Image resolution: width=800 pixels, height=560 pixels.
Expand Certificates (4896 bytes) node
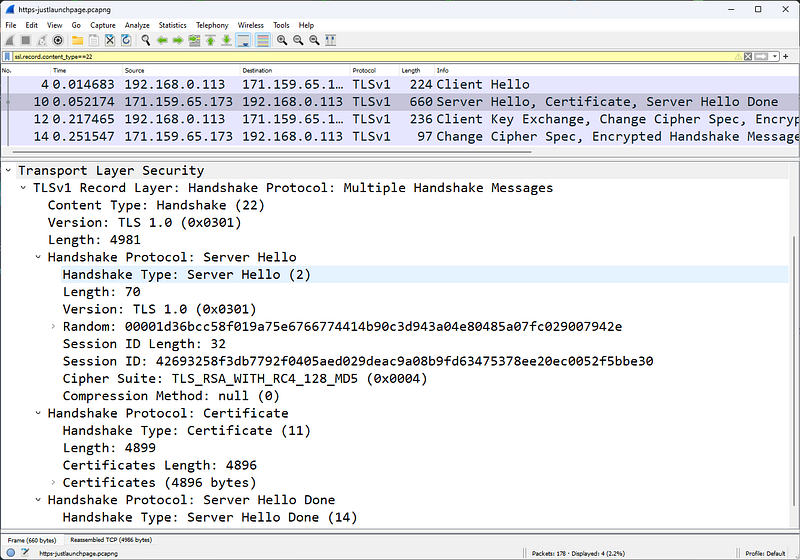pos(53,482)
